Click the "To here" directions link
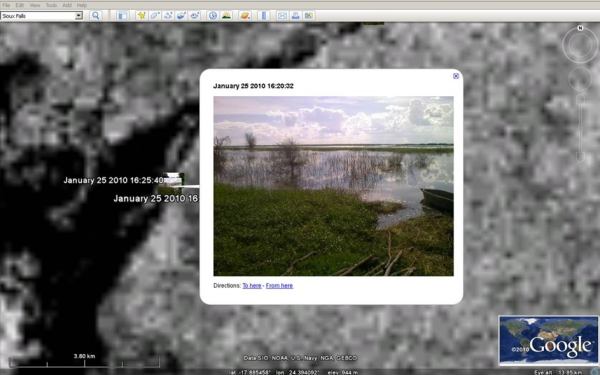Image resolution: width=600 pixels, height=375 pixels. point(252,285)
